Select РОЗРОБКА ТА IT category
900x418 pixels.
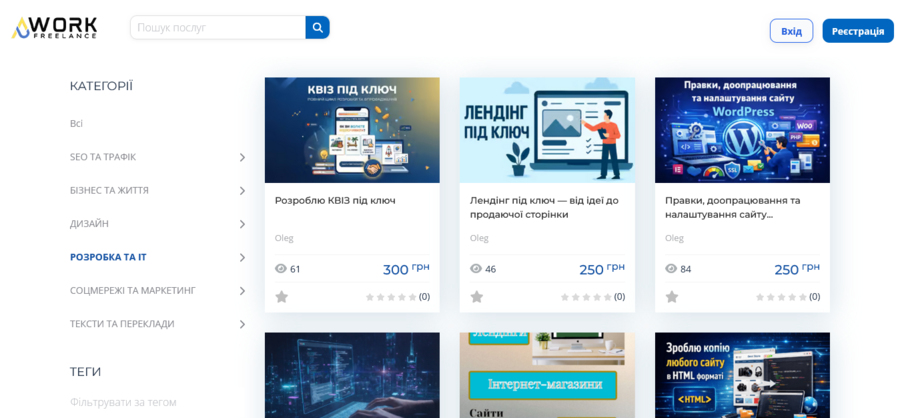[x=108, y=257]
